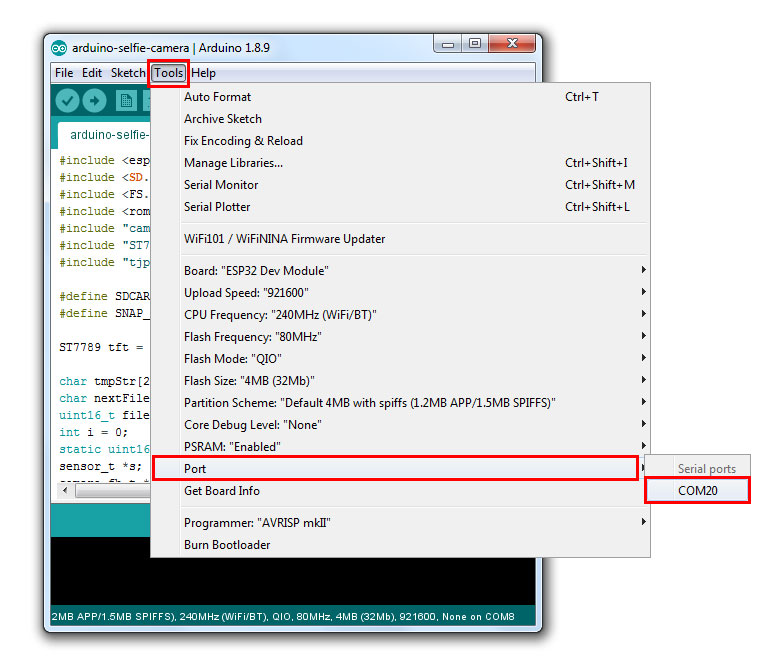Click the Arduino logo in title bar
The height and width of the screenshot is (672, 780).
click(59, 48)
